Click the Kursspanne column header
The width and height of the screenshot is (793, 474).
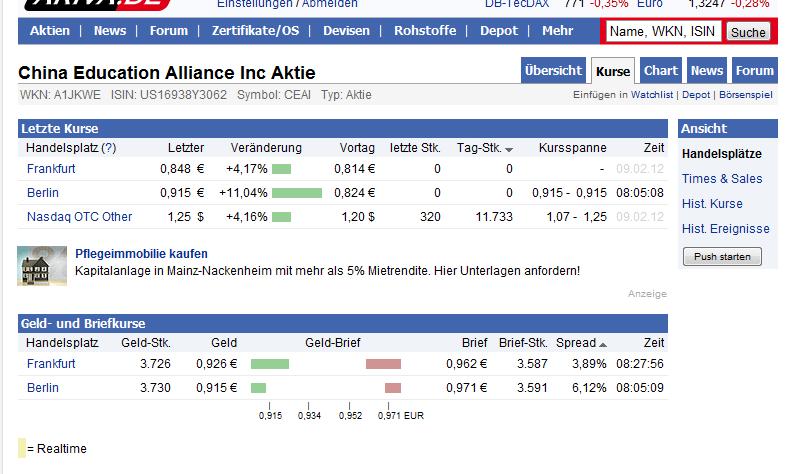click(x=572, y=148)
